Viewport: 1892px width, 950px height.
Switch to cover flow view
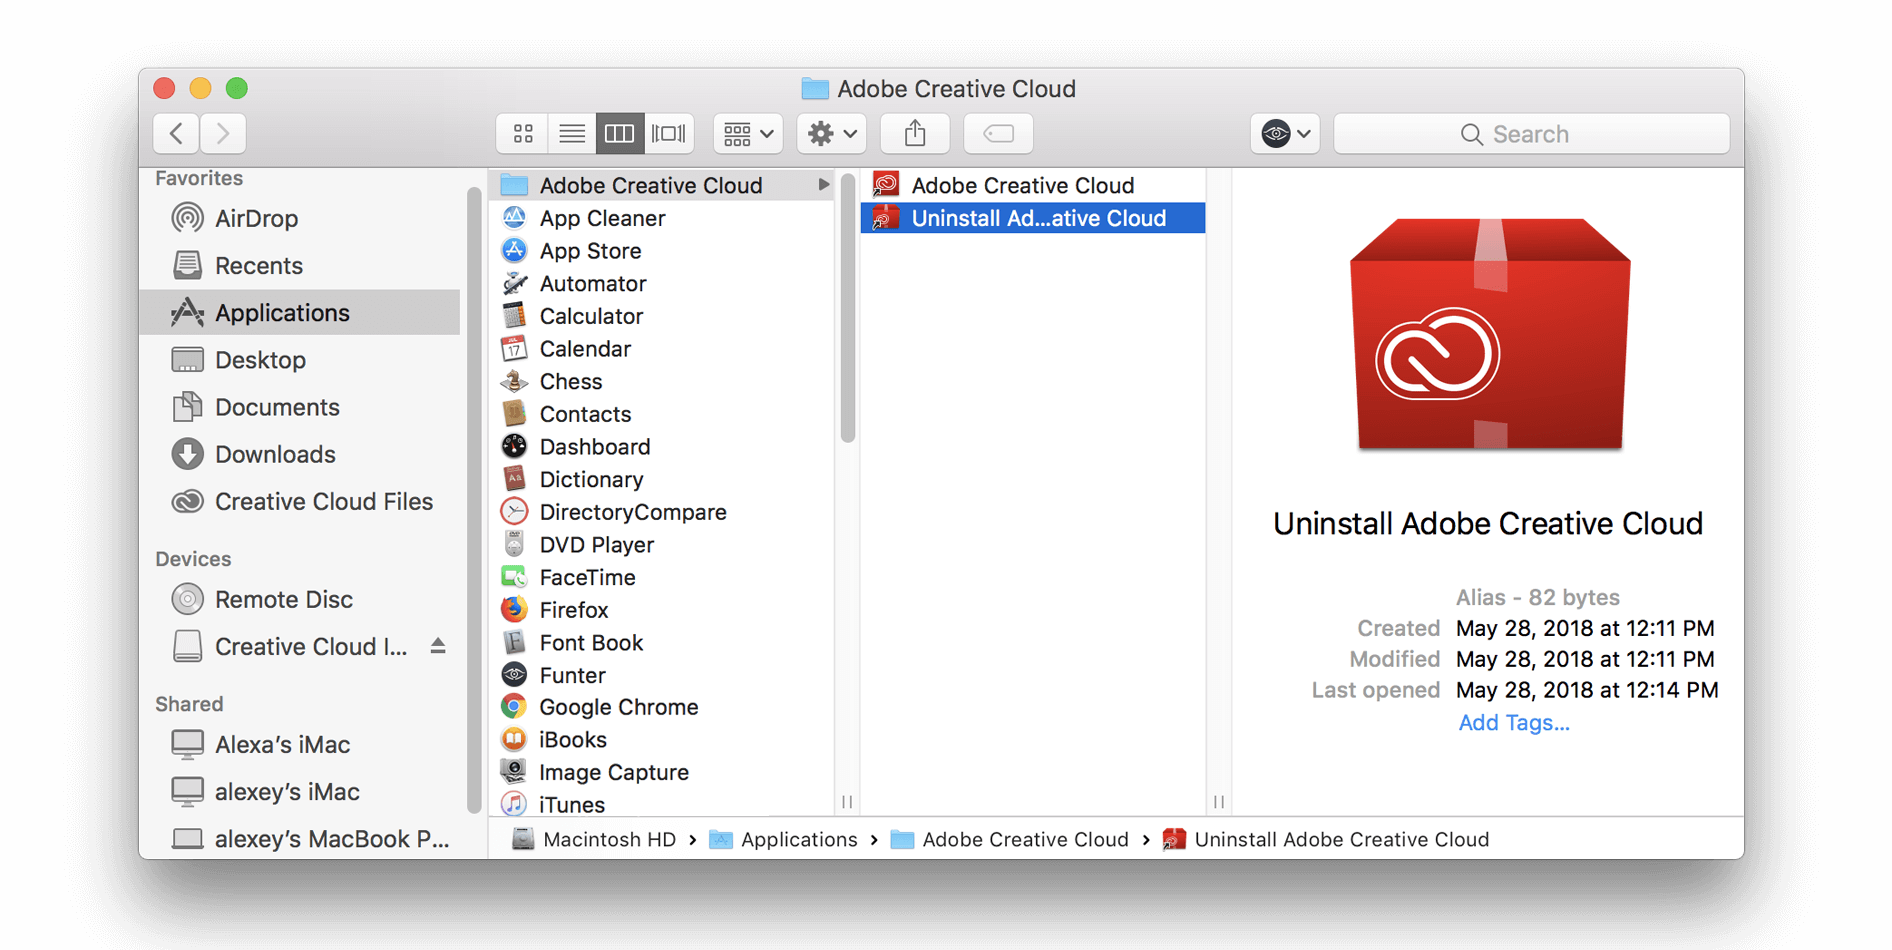[x=668, y=133]
